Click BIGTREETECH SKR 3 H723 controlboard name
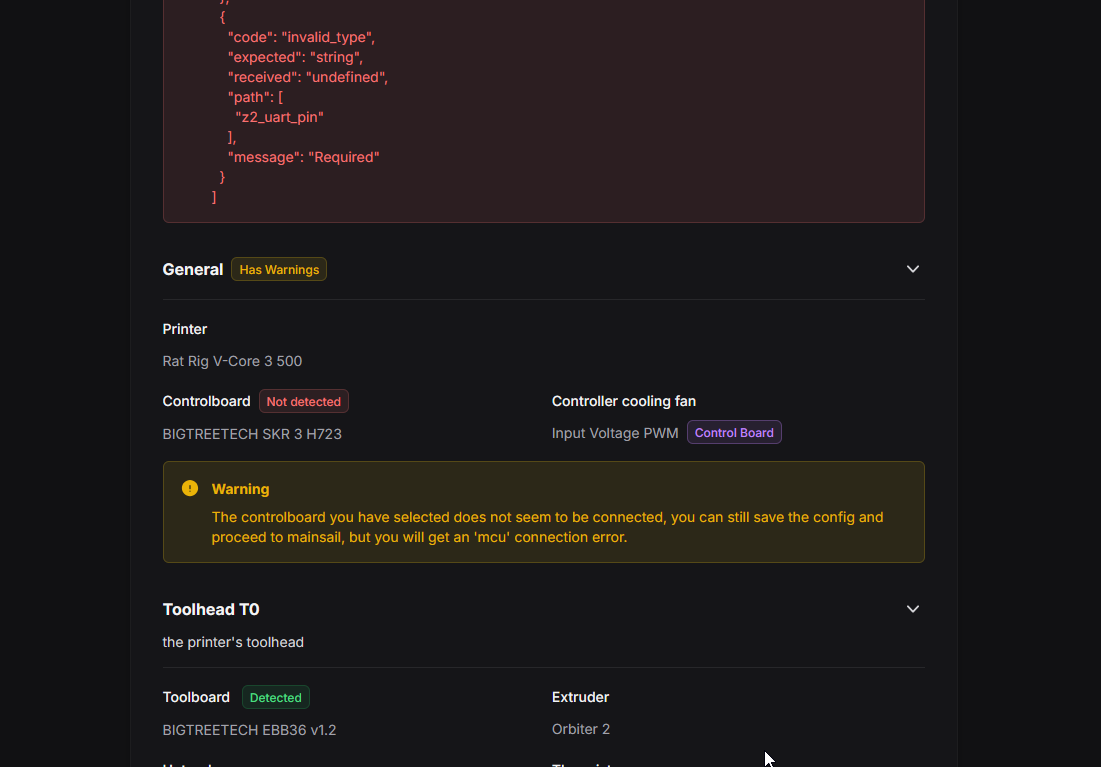The height and width of the screenshot is (767, 1101). (x=252, y=434)
